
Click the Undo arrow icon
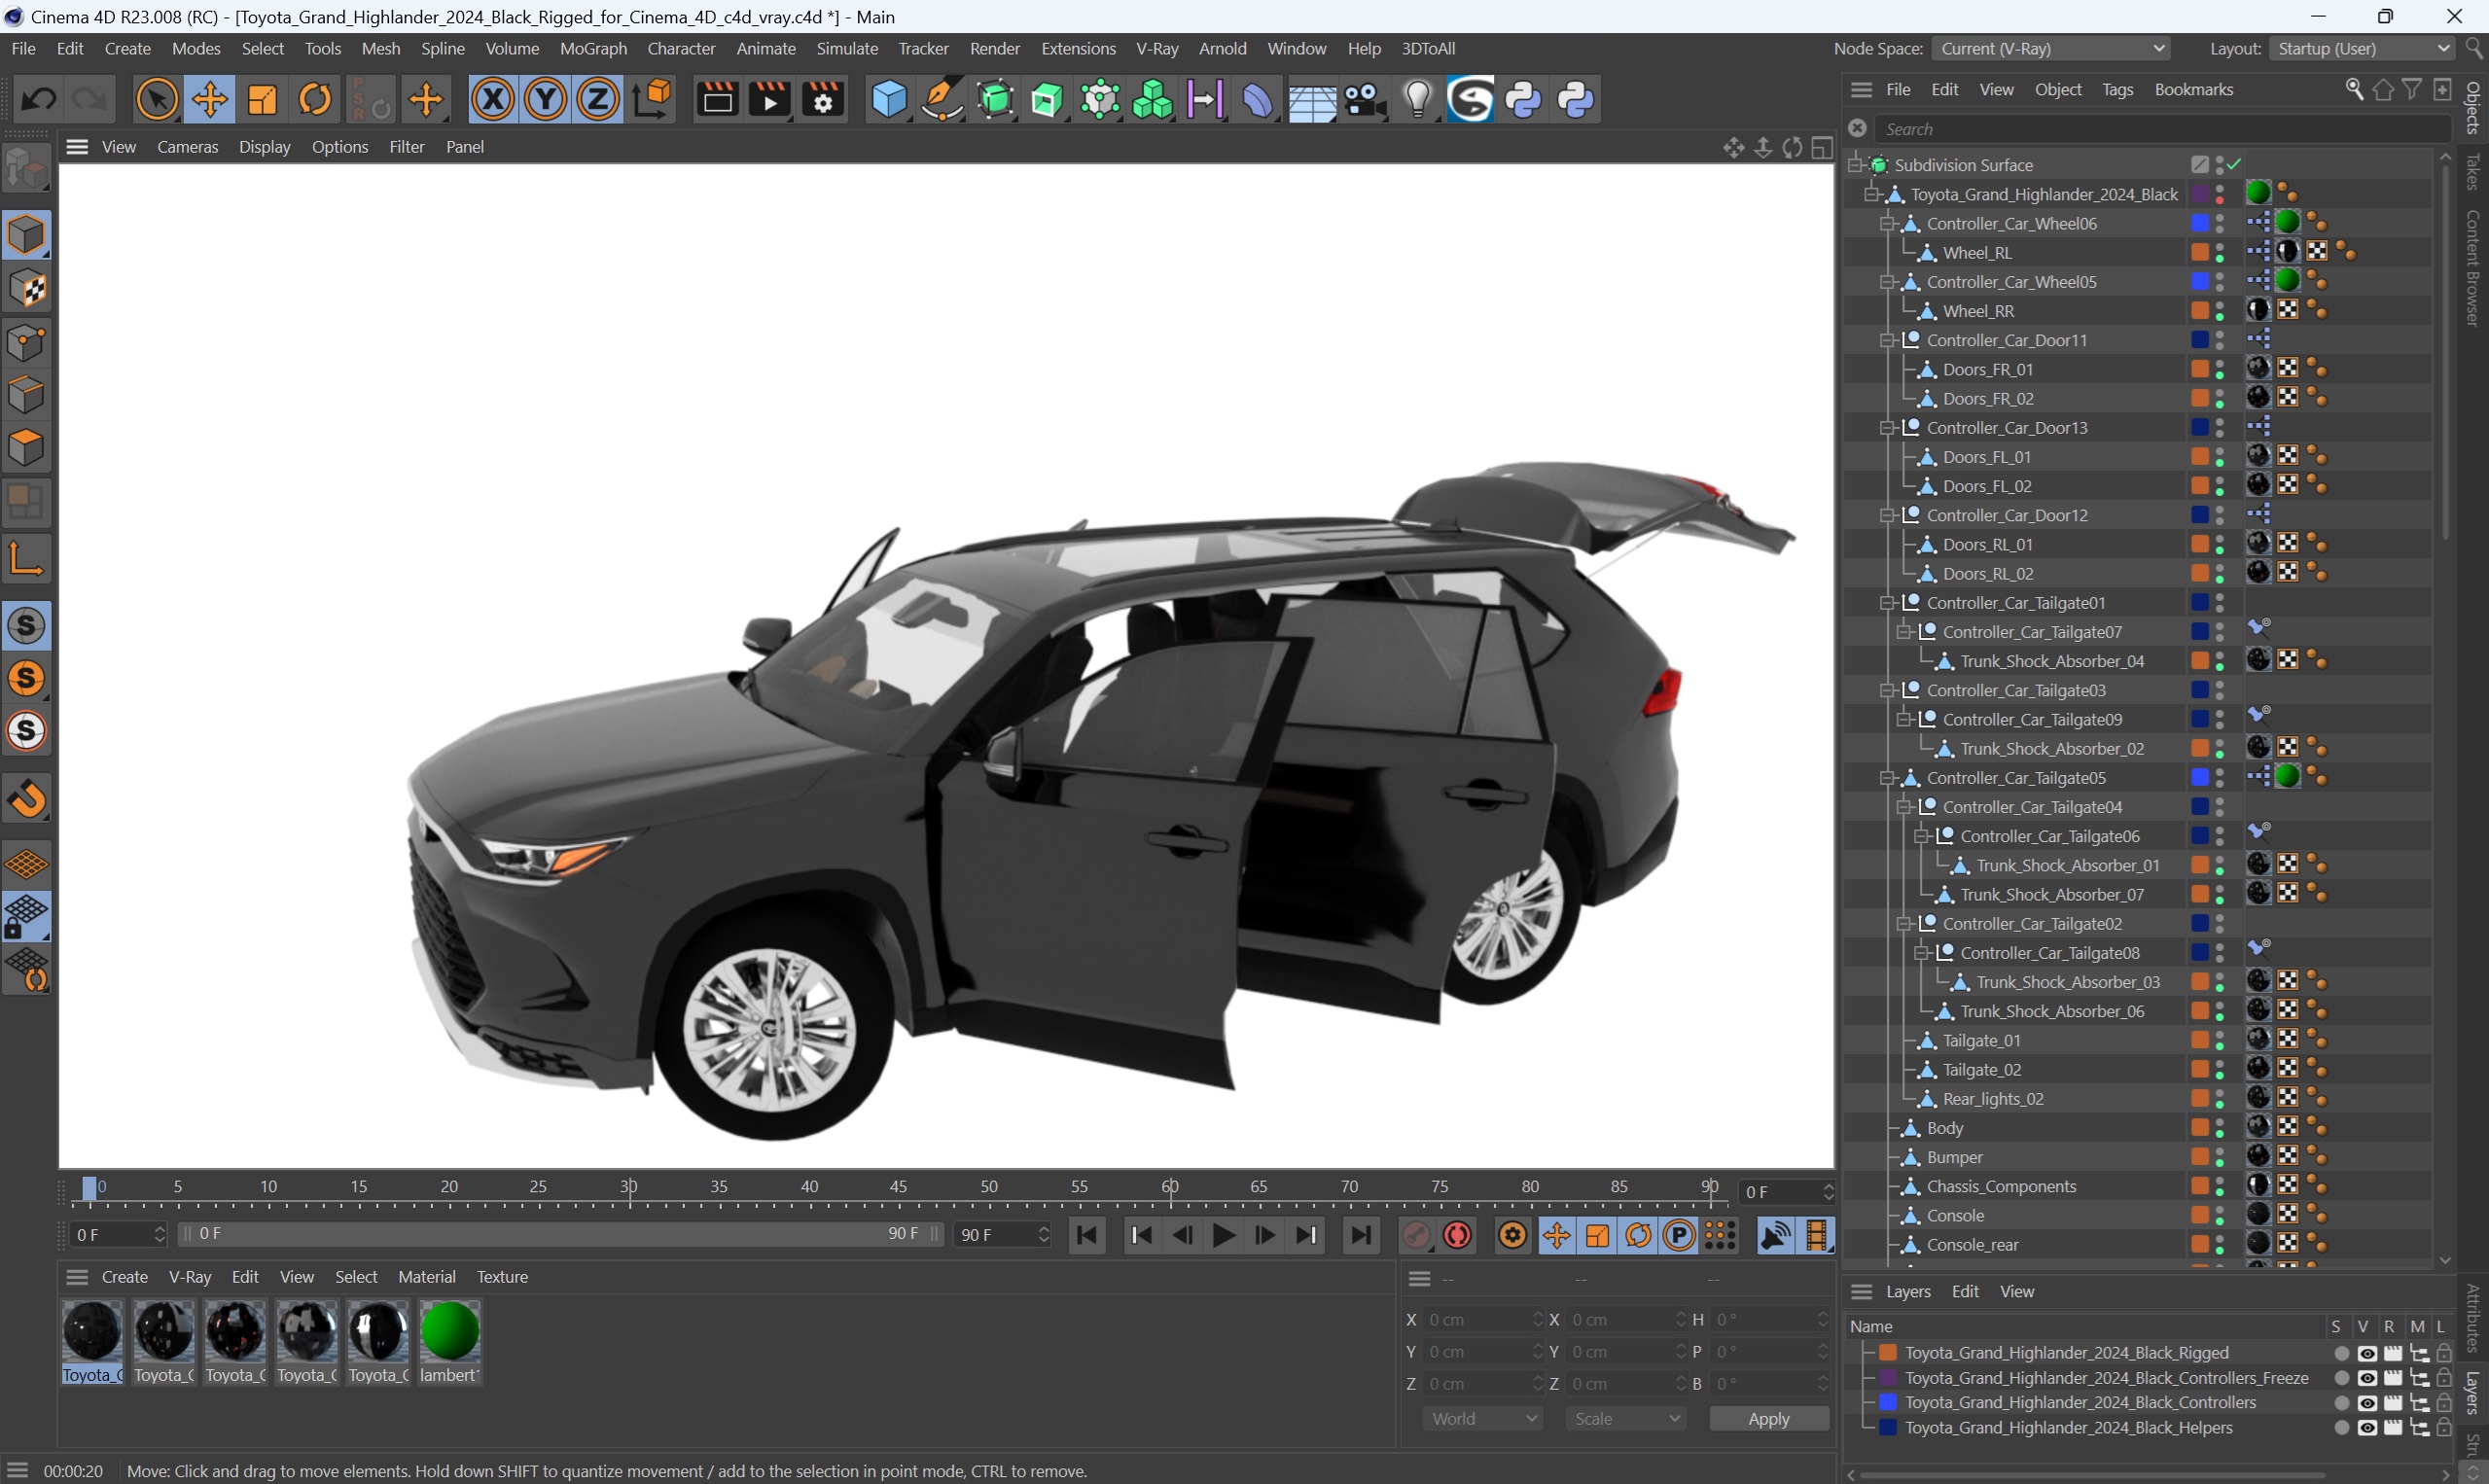pos(38,100)
